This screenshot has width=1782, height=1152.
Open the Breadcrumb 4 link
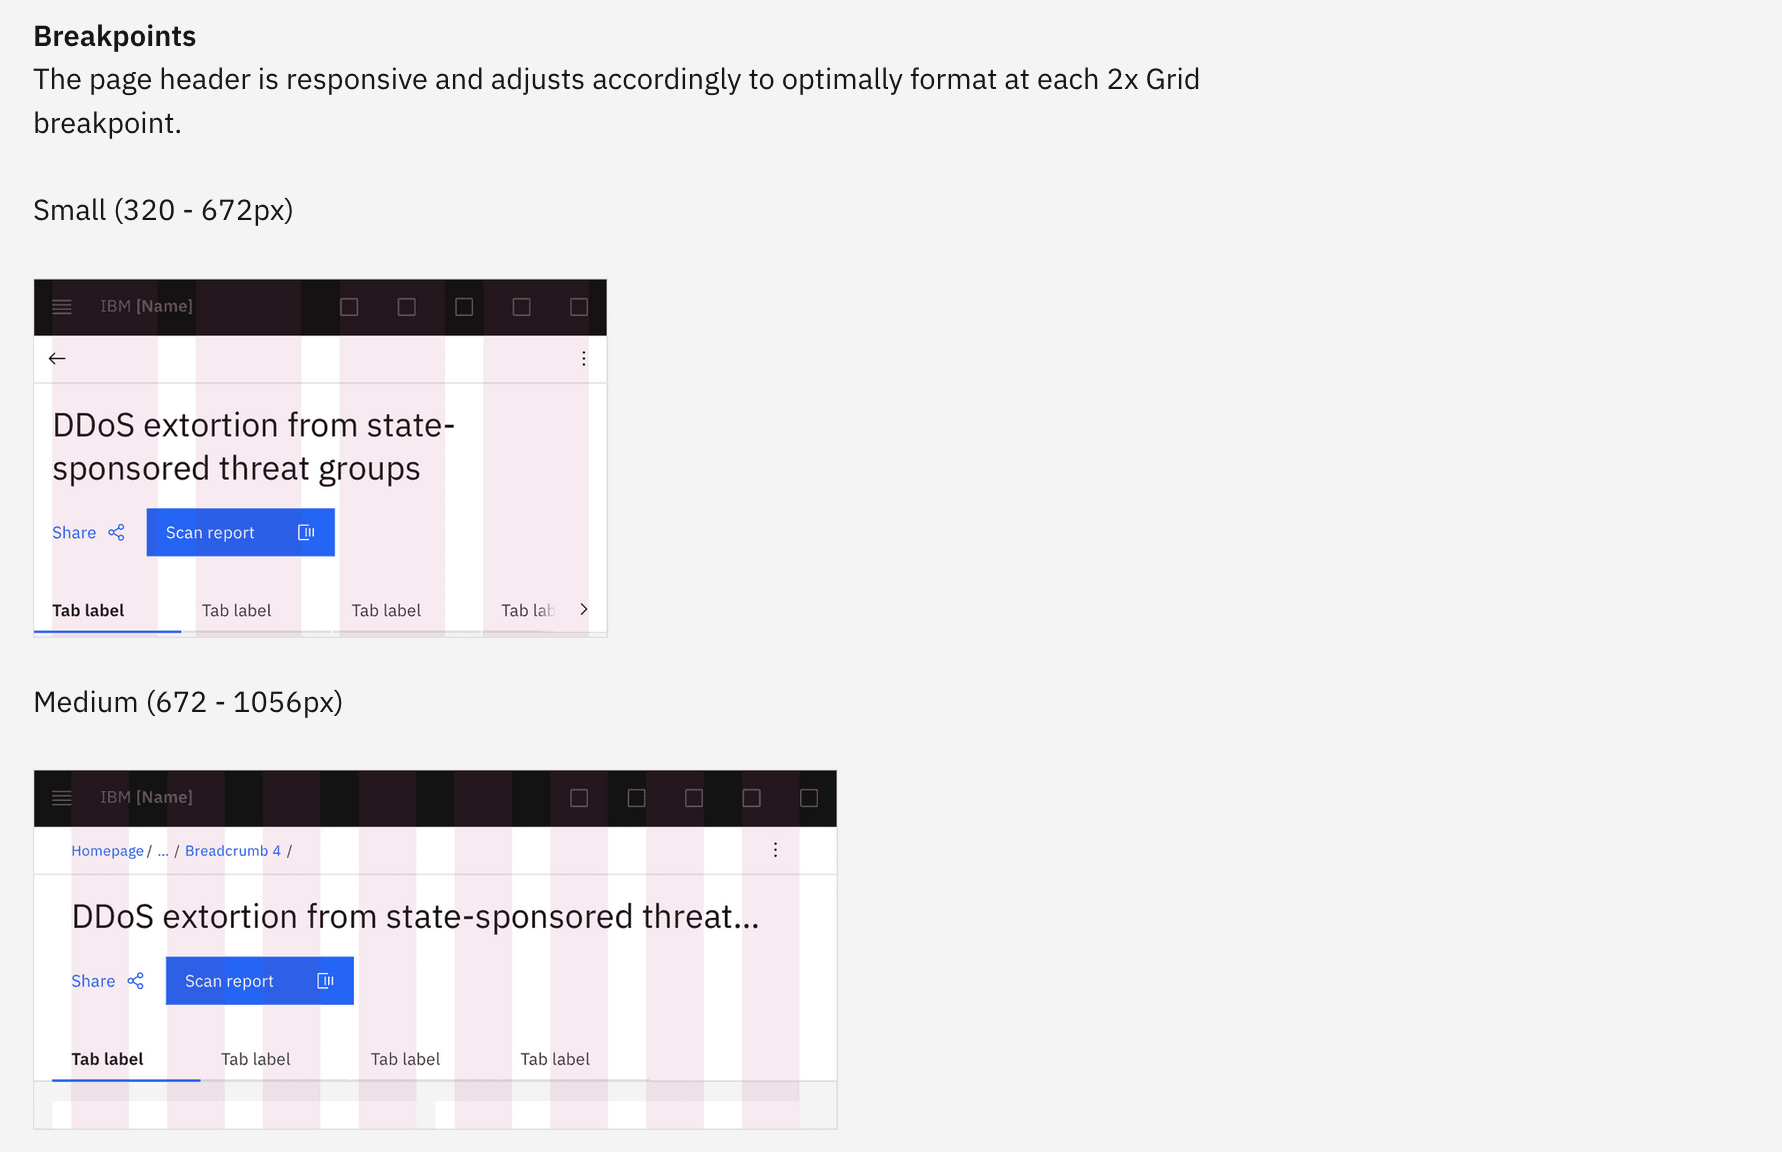pos(233,851)
